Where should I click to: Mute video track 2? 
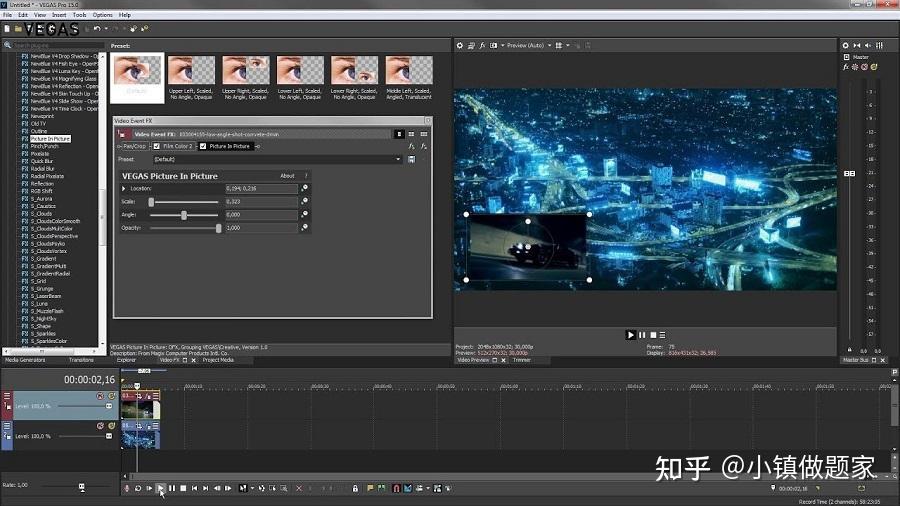[x=100, y=426]
